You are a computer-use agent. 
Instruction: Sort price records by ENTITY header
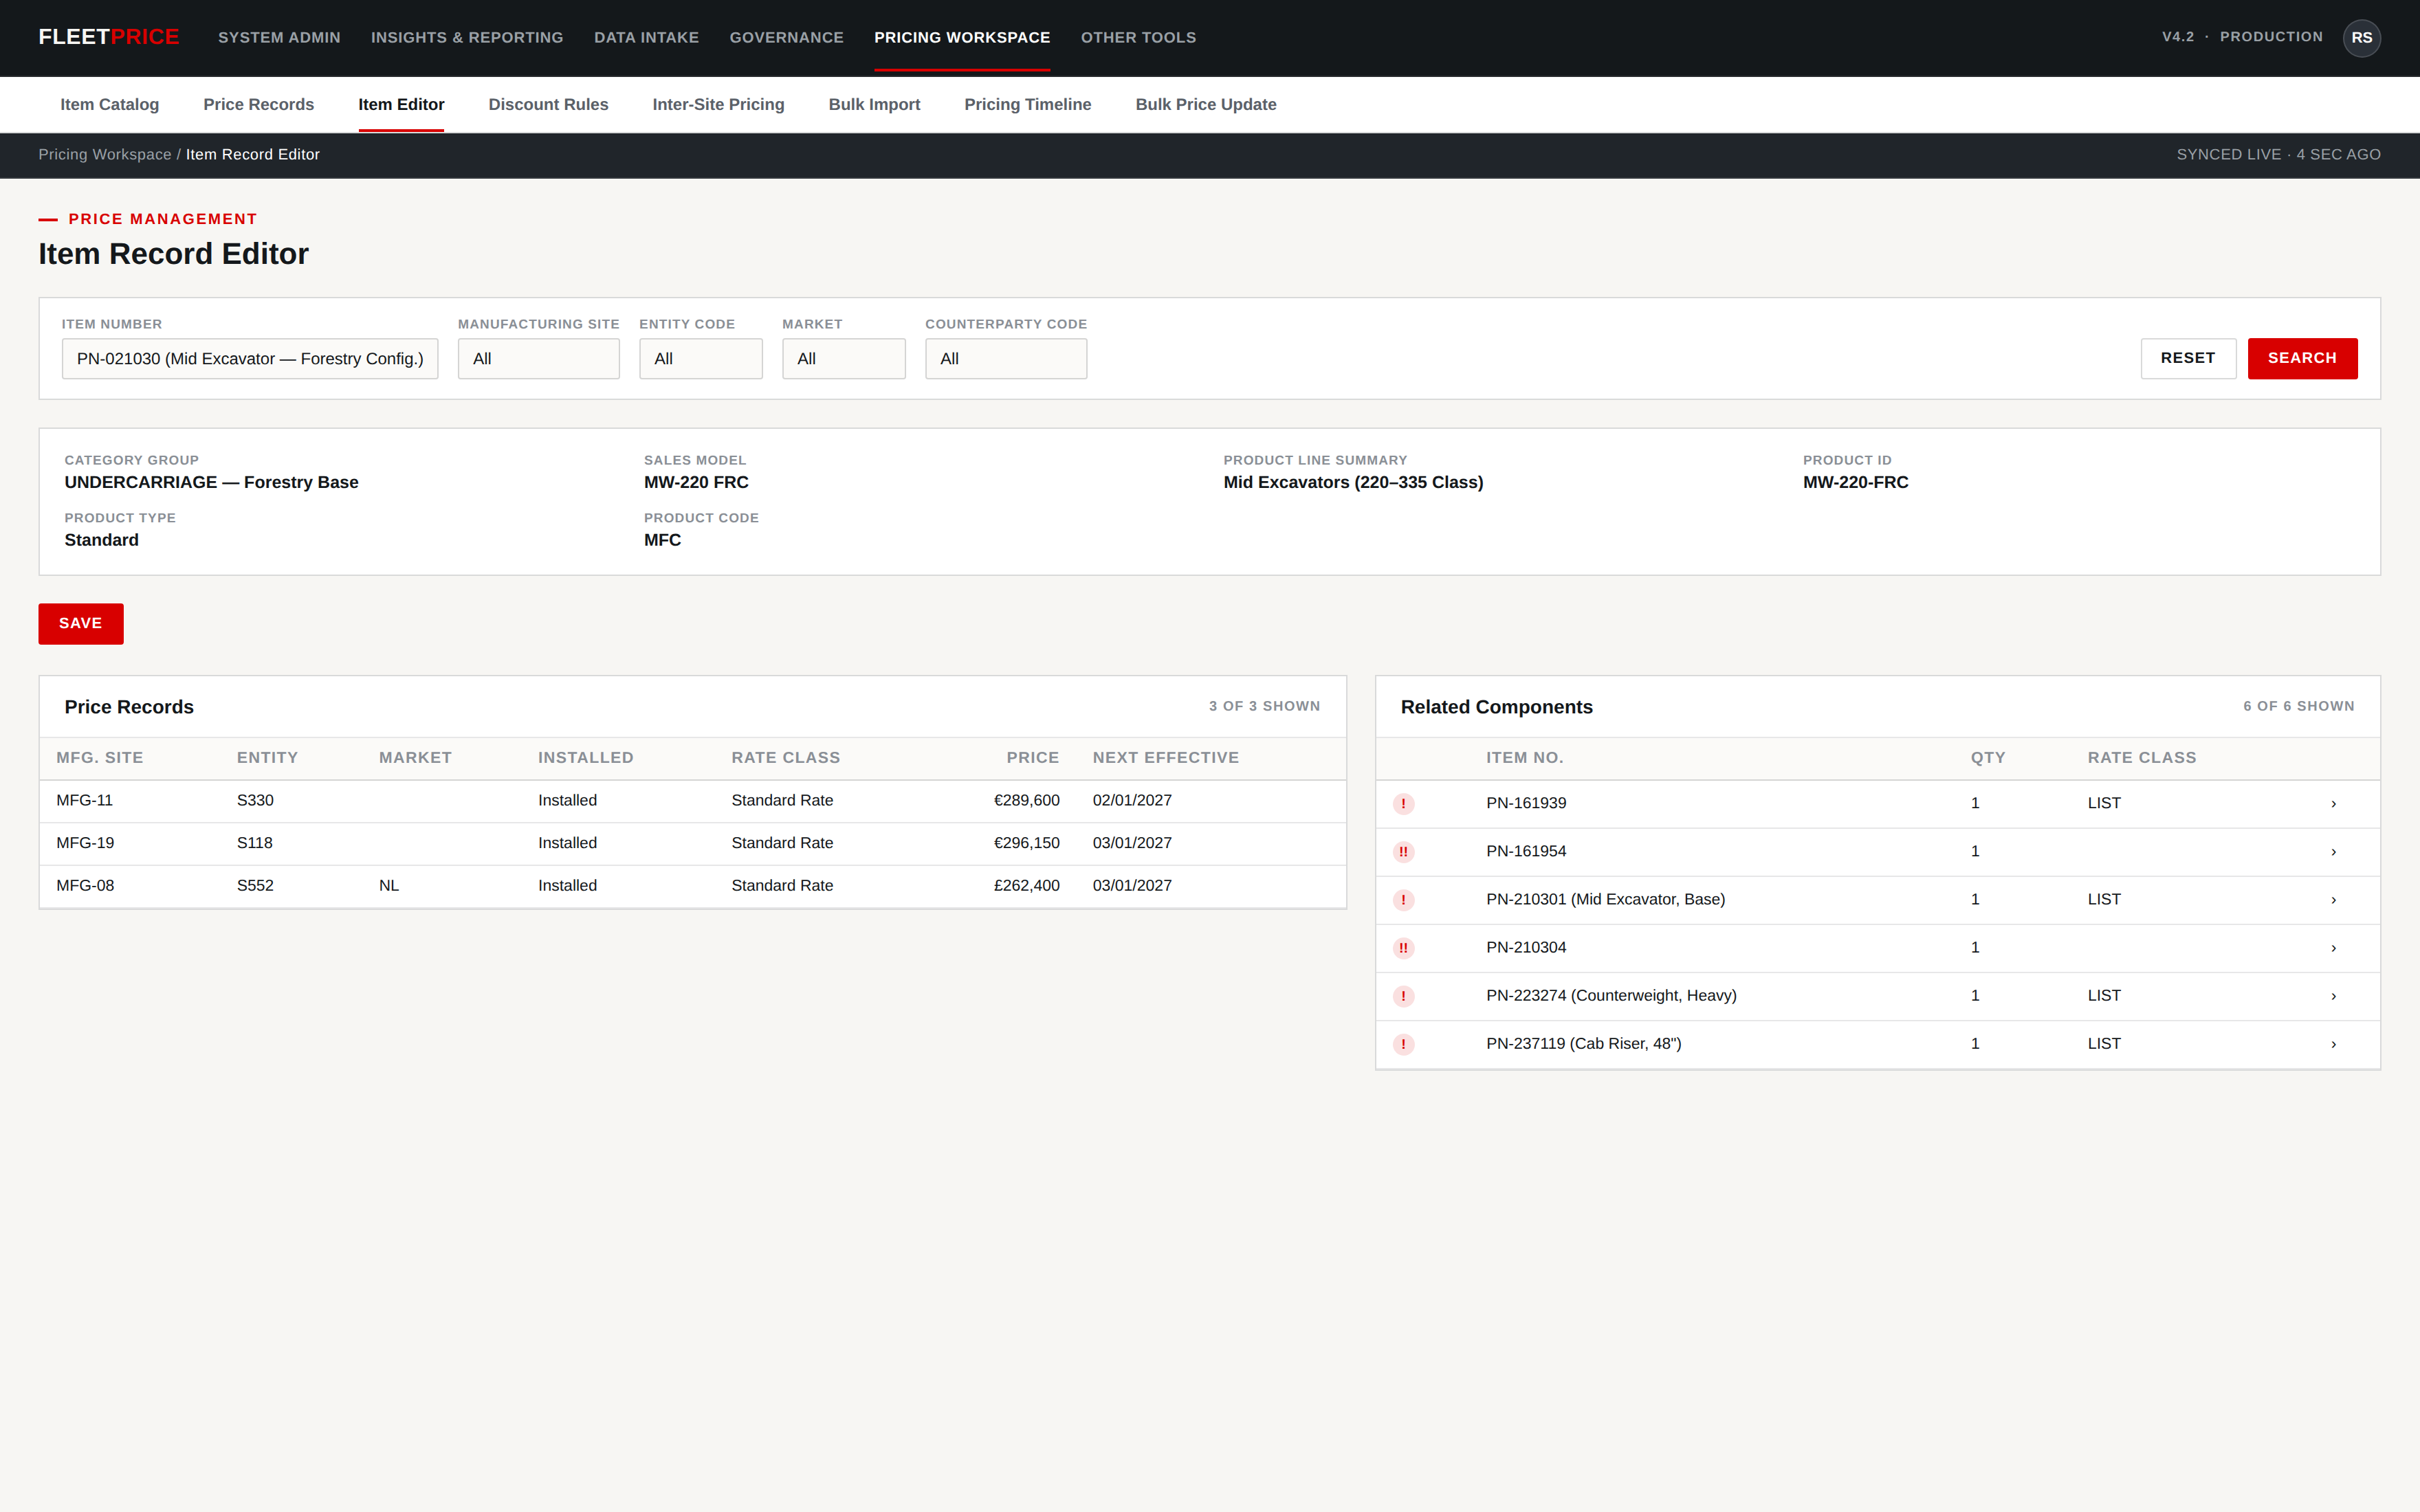pyautogui.click(x=267, y=758)
